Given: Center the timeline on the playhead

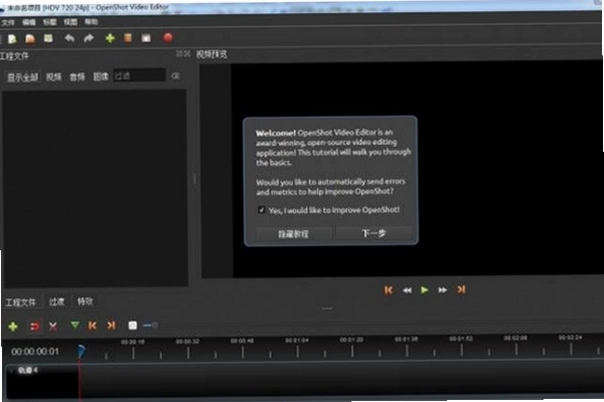Looking at the screenshot, I should [133, 325].
